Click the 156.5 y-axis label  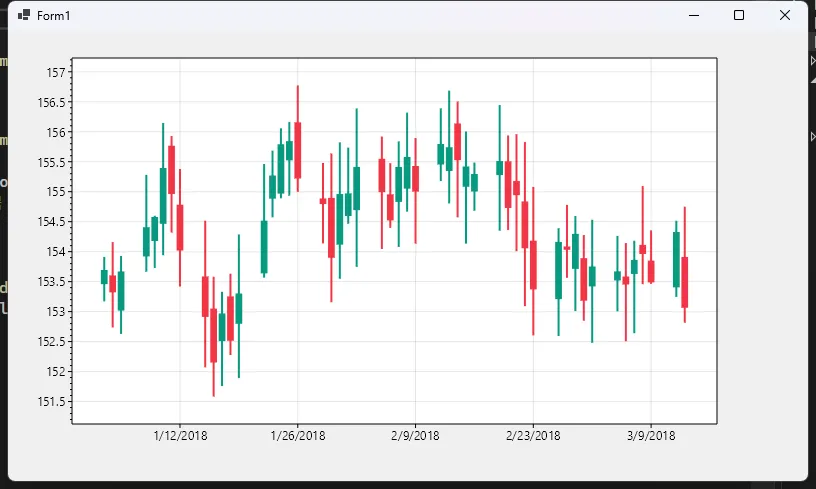[x=52, y=102]
